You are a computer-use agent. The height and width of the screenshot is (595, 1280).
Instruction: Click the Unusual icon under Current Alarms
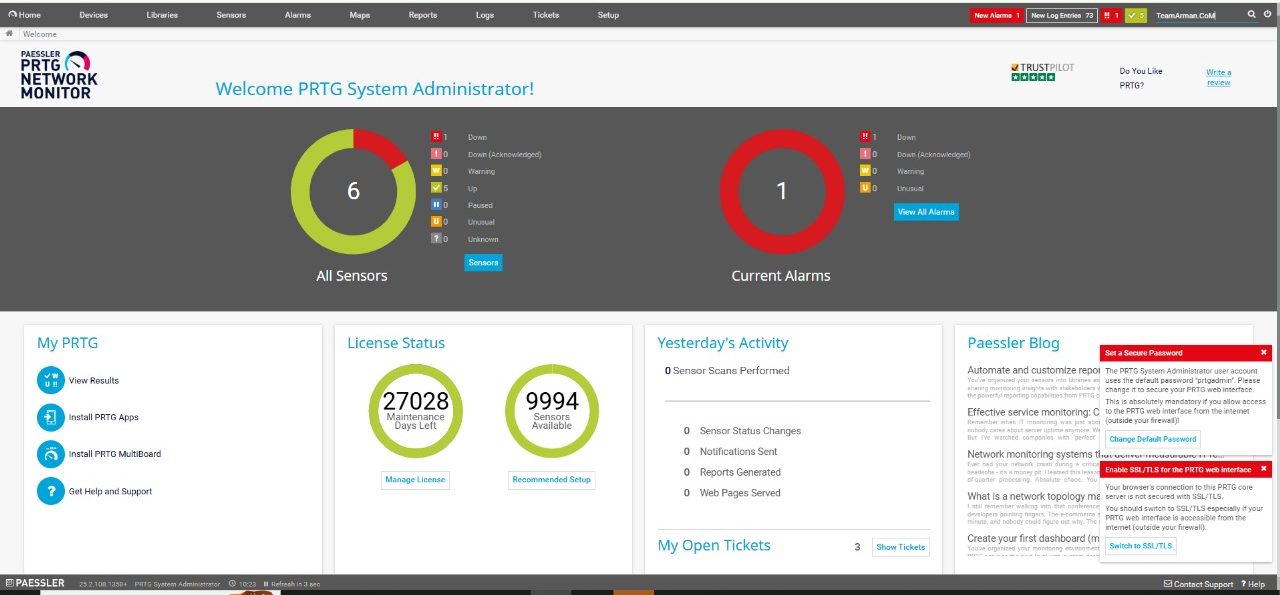(865, 188)
